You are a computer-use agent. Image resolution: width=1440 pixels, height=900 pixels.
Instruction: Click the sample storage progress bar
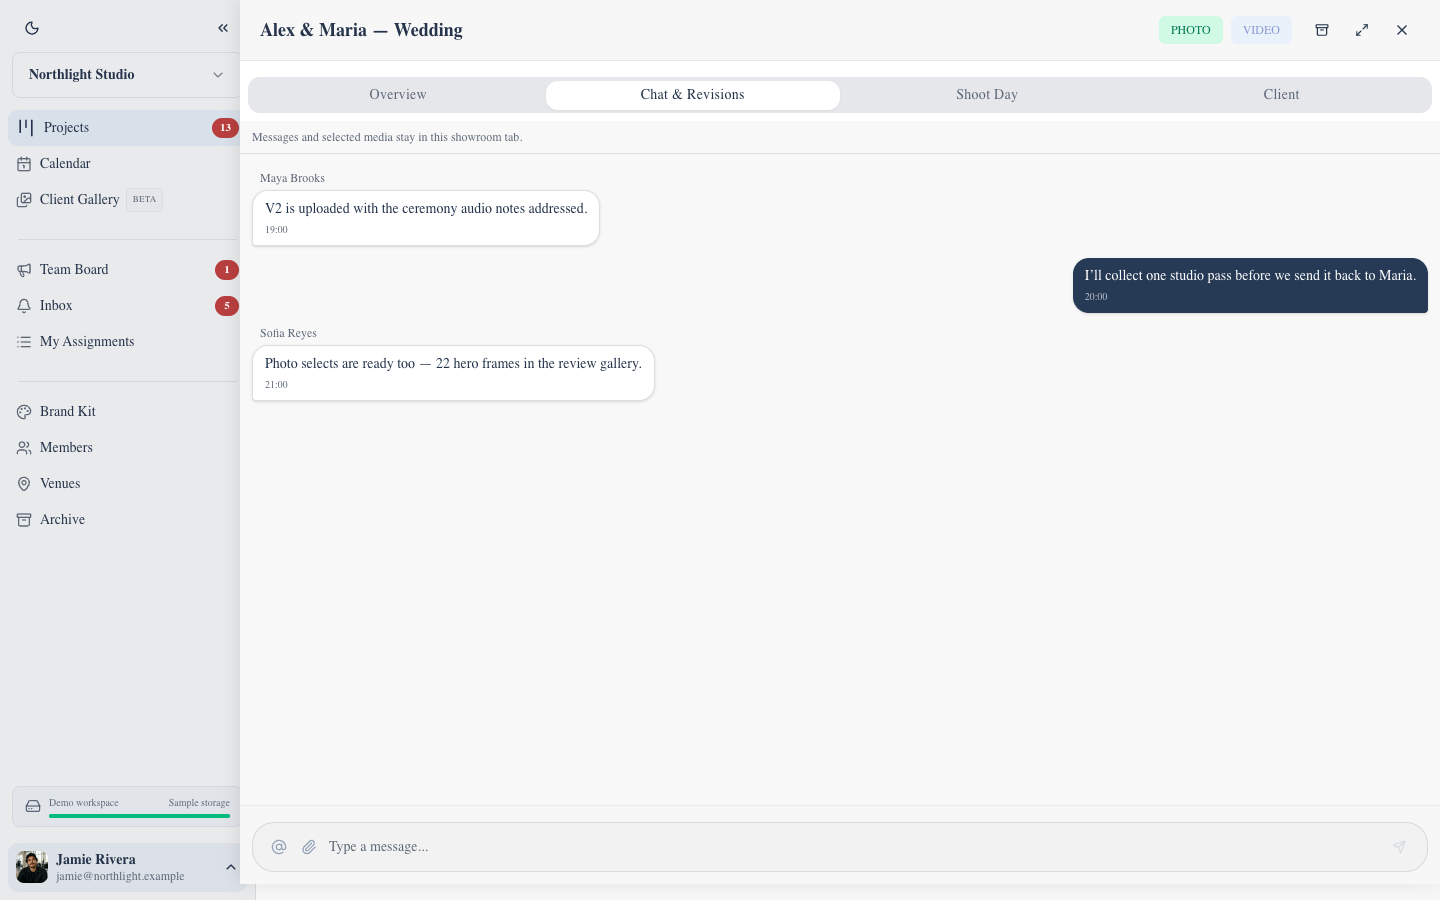pyautogui.click(x=139, y=816)
